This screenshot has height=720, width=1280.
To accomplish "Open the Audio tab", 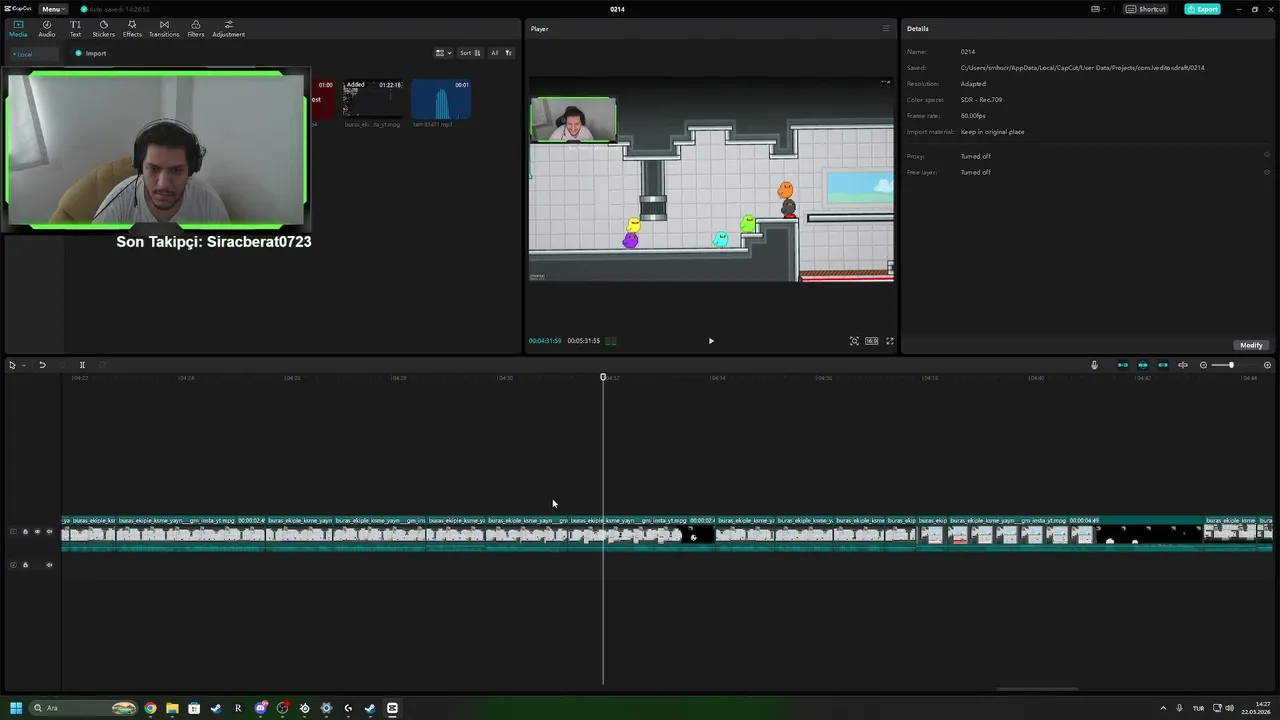I will pyautogui.click(x=47, y=28).
